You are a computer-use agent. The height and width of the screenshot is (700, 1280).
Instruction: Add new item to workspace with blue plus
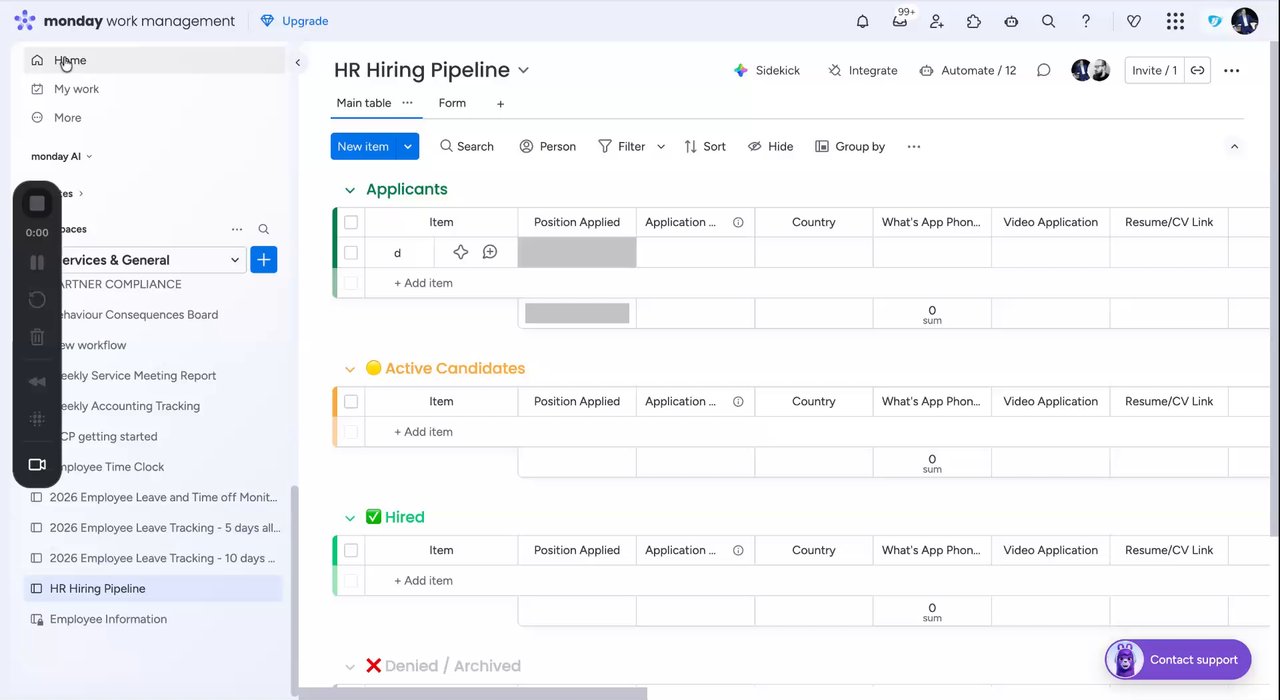coord(263,260)
